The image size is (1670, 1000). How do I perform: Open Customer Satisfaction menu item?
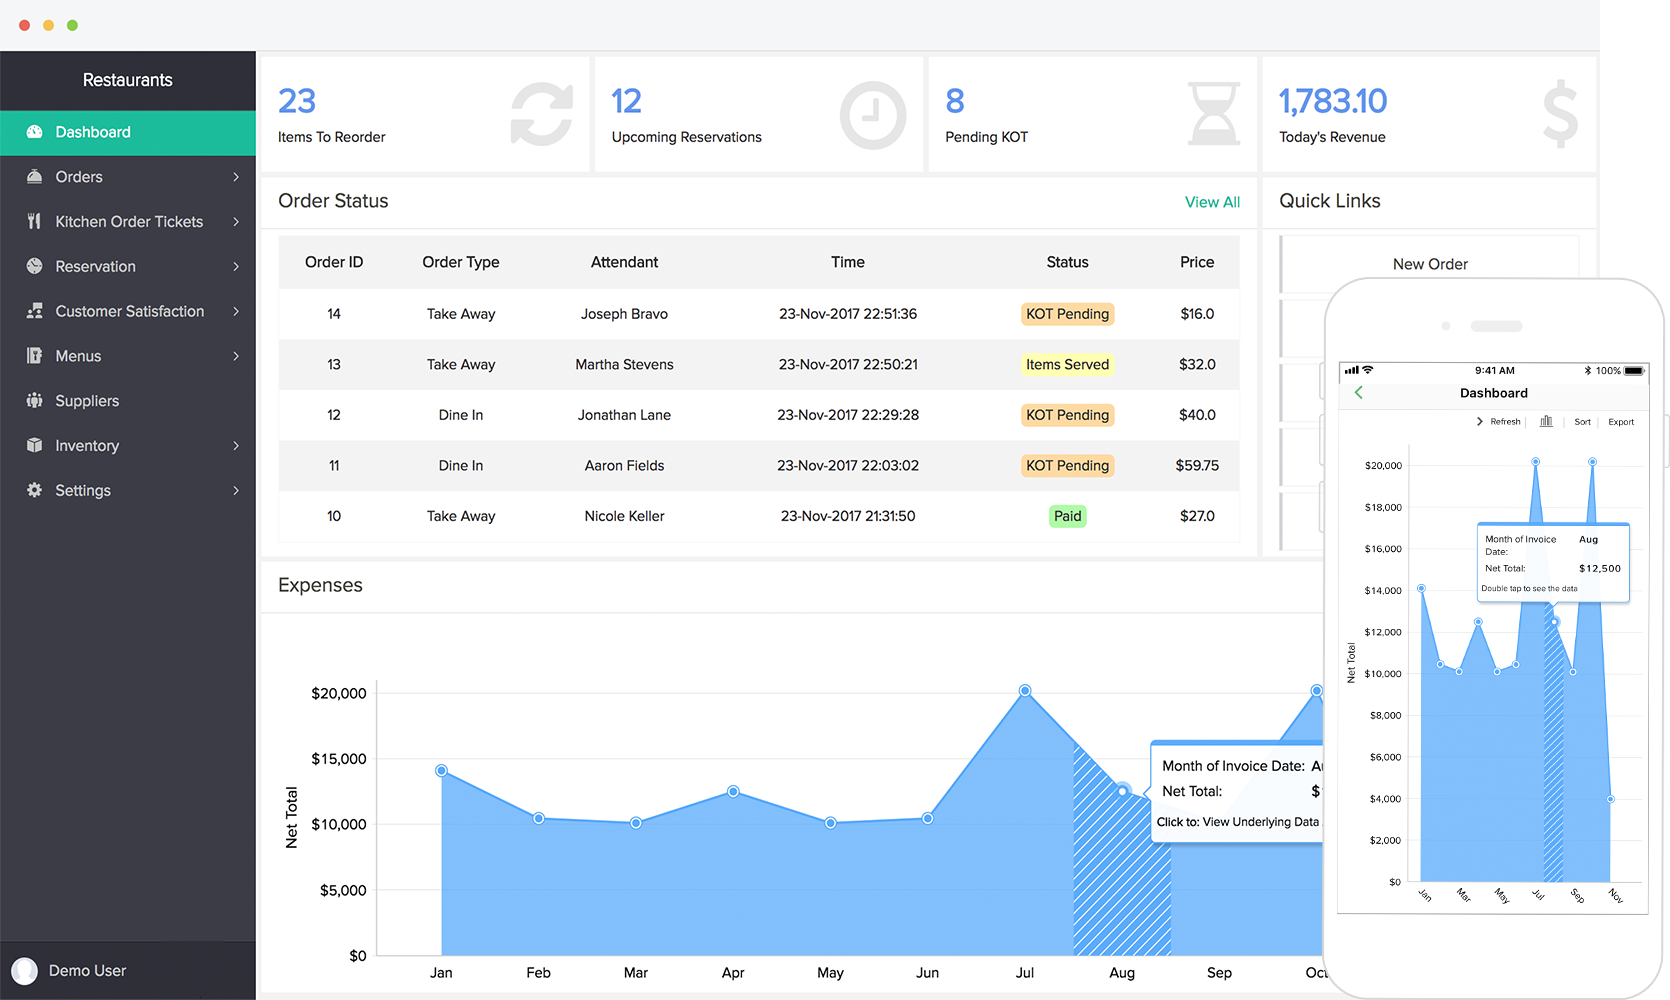coord(130,312)
